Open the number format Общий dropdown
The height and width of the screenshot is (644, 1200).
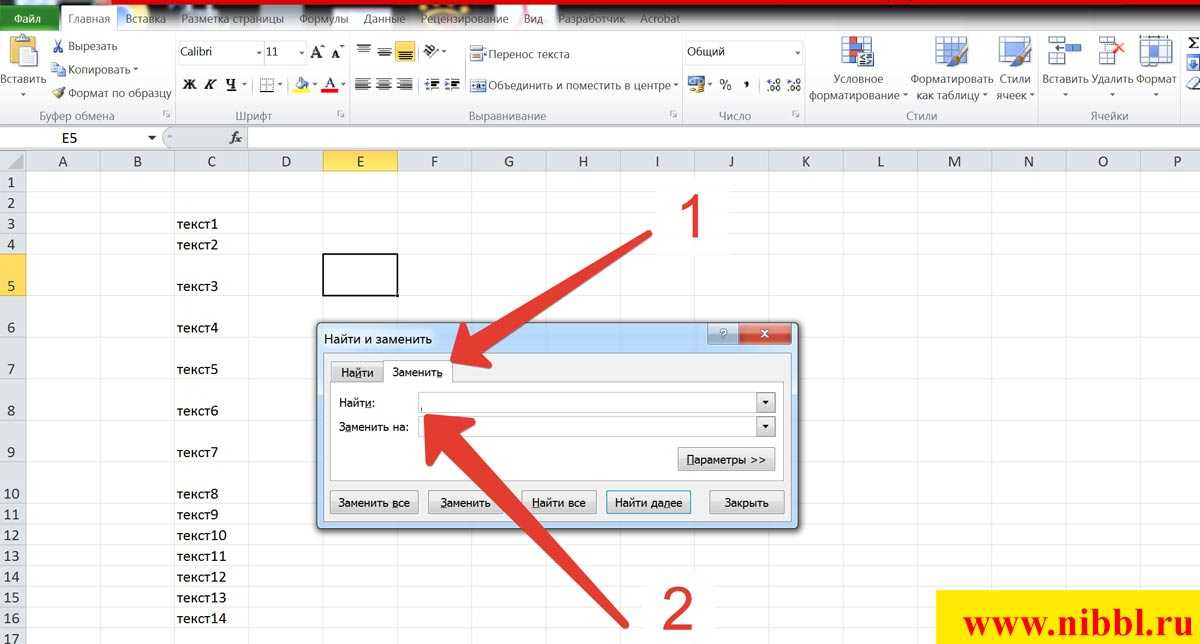point(797,52)
